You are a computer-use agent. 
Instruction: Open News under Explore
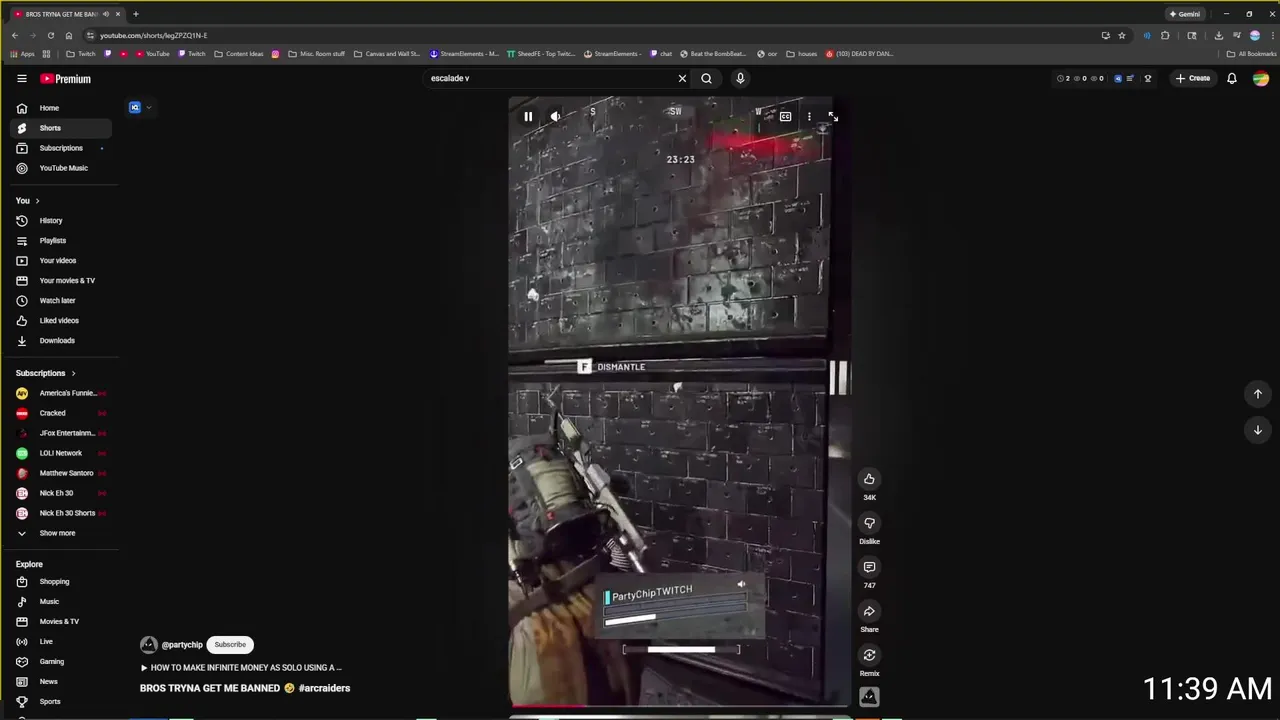60,681
